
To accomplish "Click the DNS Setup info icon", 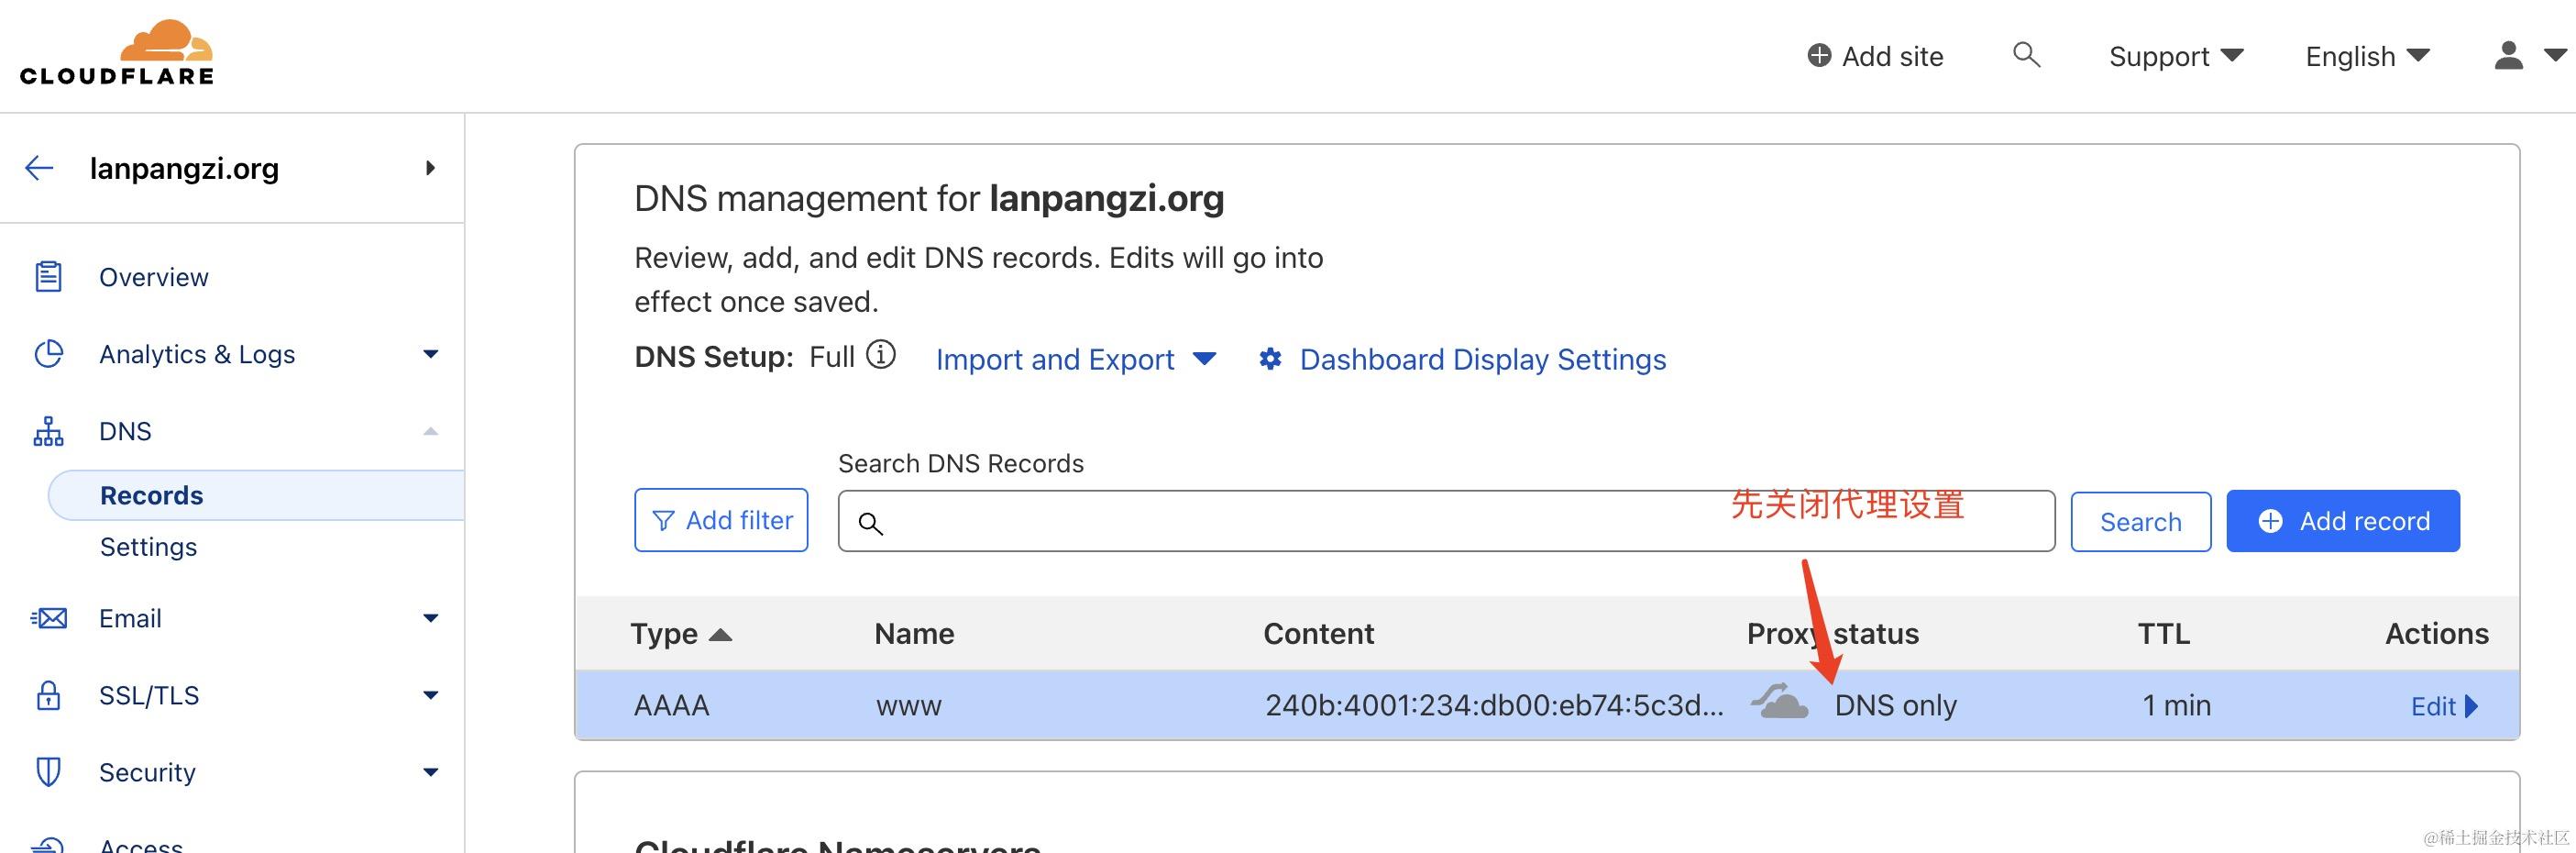I will pyautogui.click(x=881, y=355).
